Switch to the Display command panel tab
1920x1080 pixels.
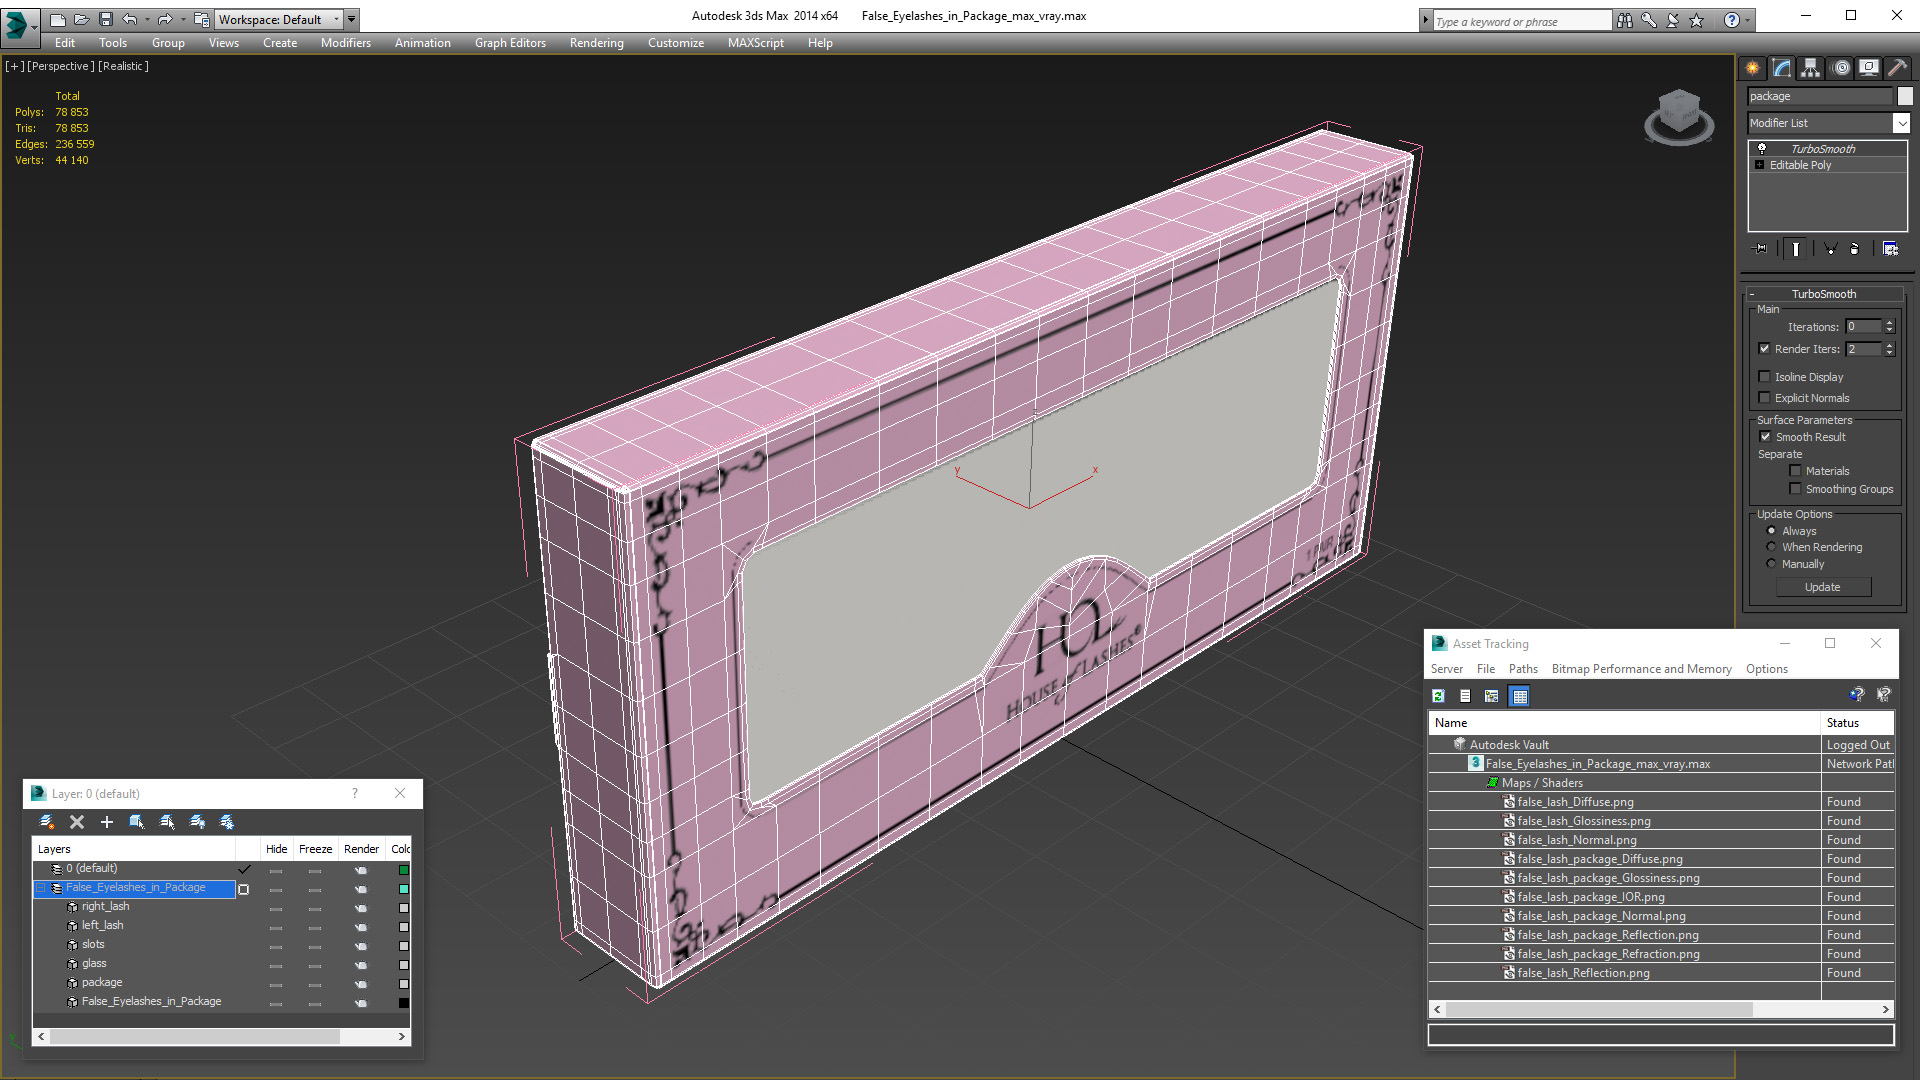[1868, 68]
